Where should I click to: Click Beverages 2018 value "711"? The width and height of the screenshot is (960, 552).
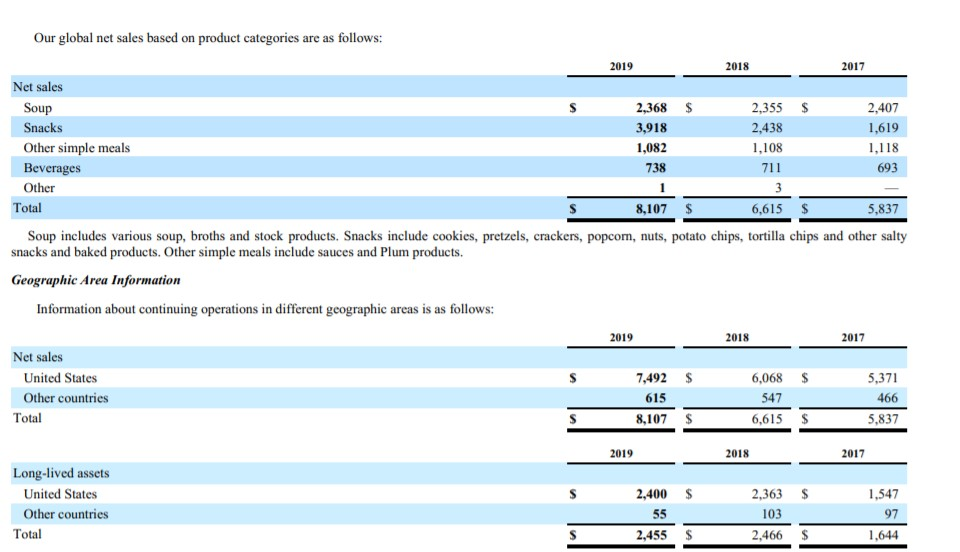[x=771, y=168]
